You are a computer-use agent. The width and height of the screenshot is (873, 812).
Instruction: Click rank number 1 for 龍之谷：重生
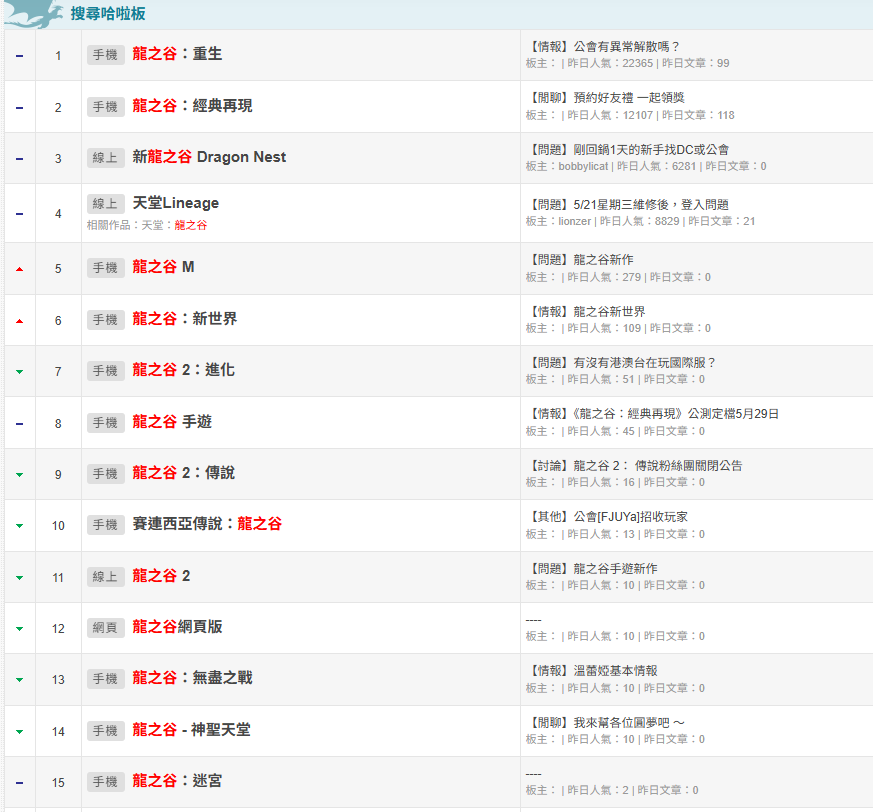coord(58,56)
